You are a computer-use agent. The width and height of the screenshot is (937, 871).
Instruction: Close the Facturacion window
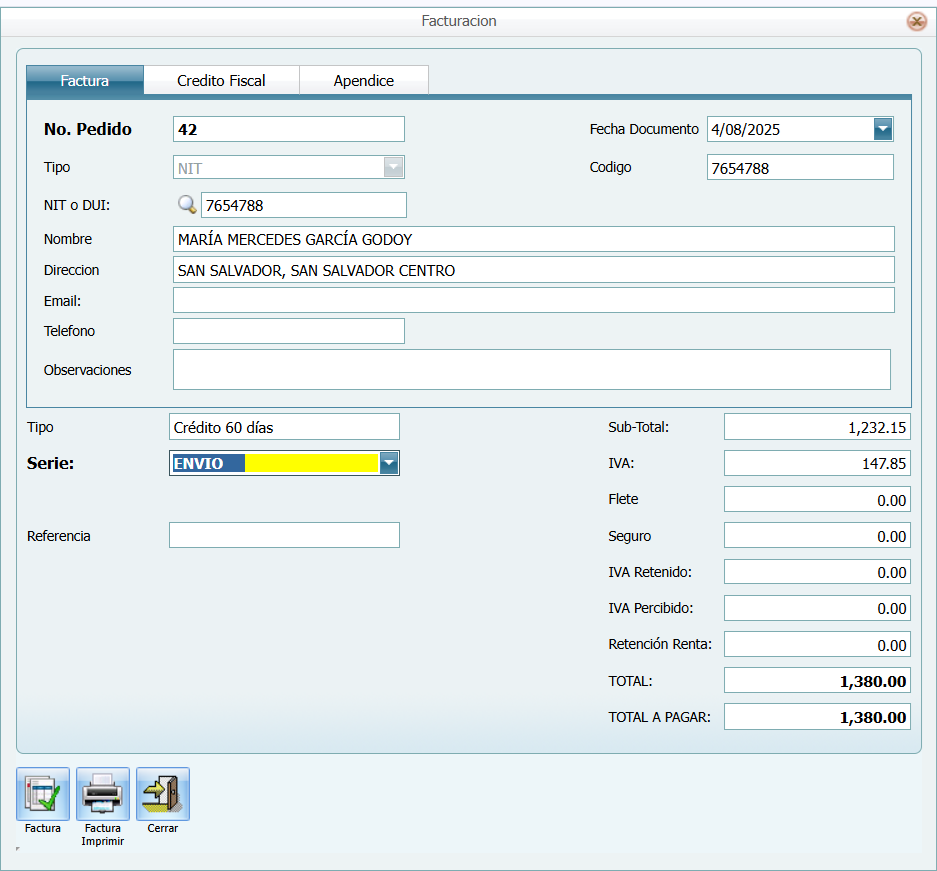point(916,21)
